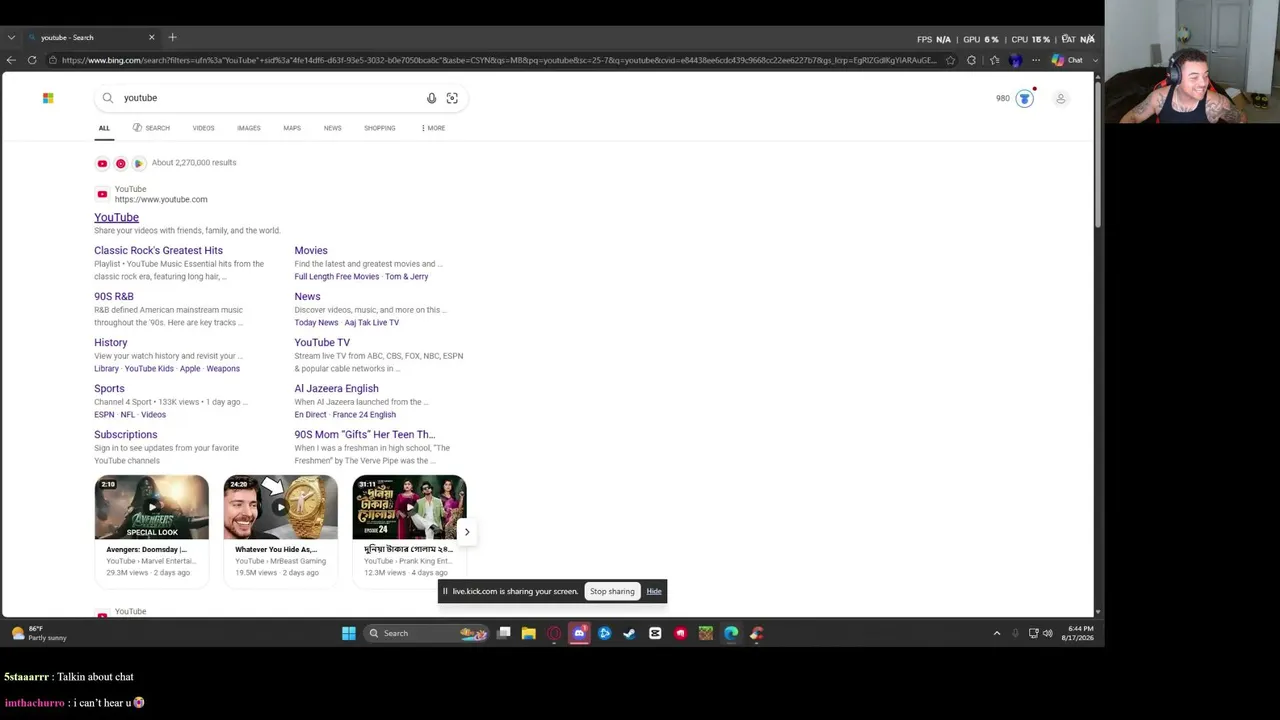Click the Microsoft logo on Bing
Viewport: 1280px width, 720px height.
48,98
